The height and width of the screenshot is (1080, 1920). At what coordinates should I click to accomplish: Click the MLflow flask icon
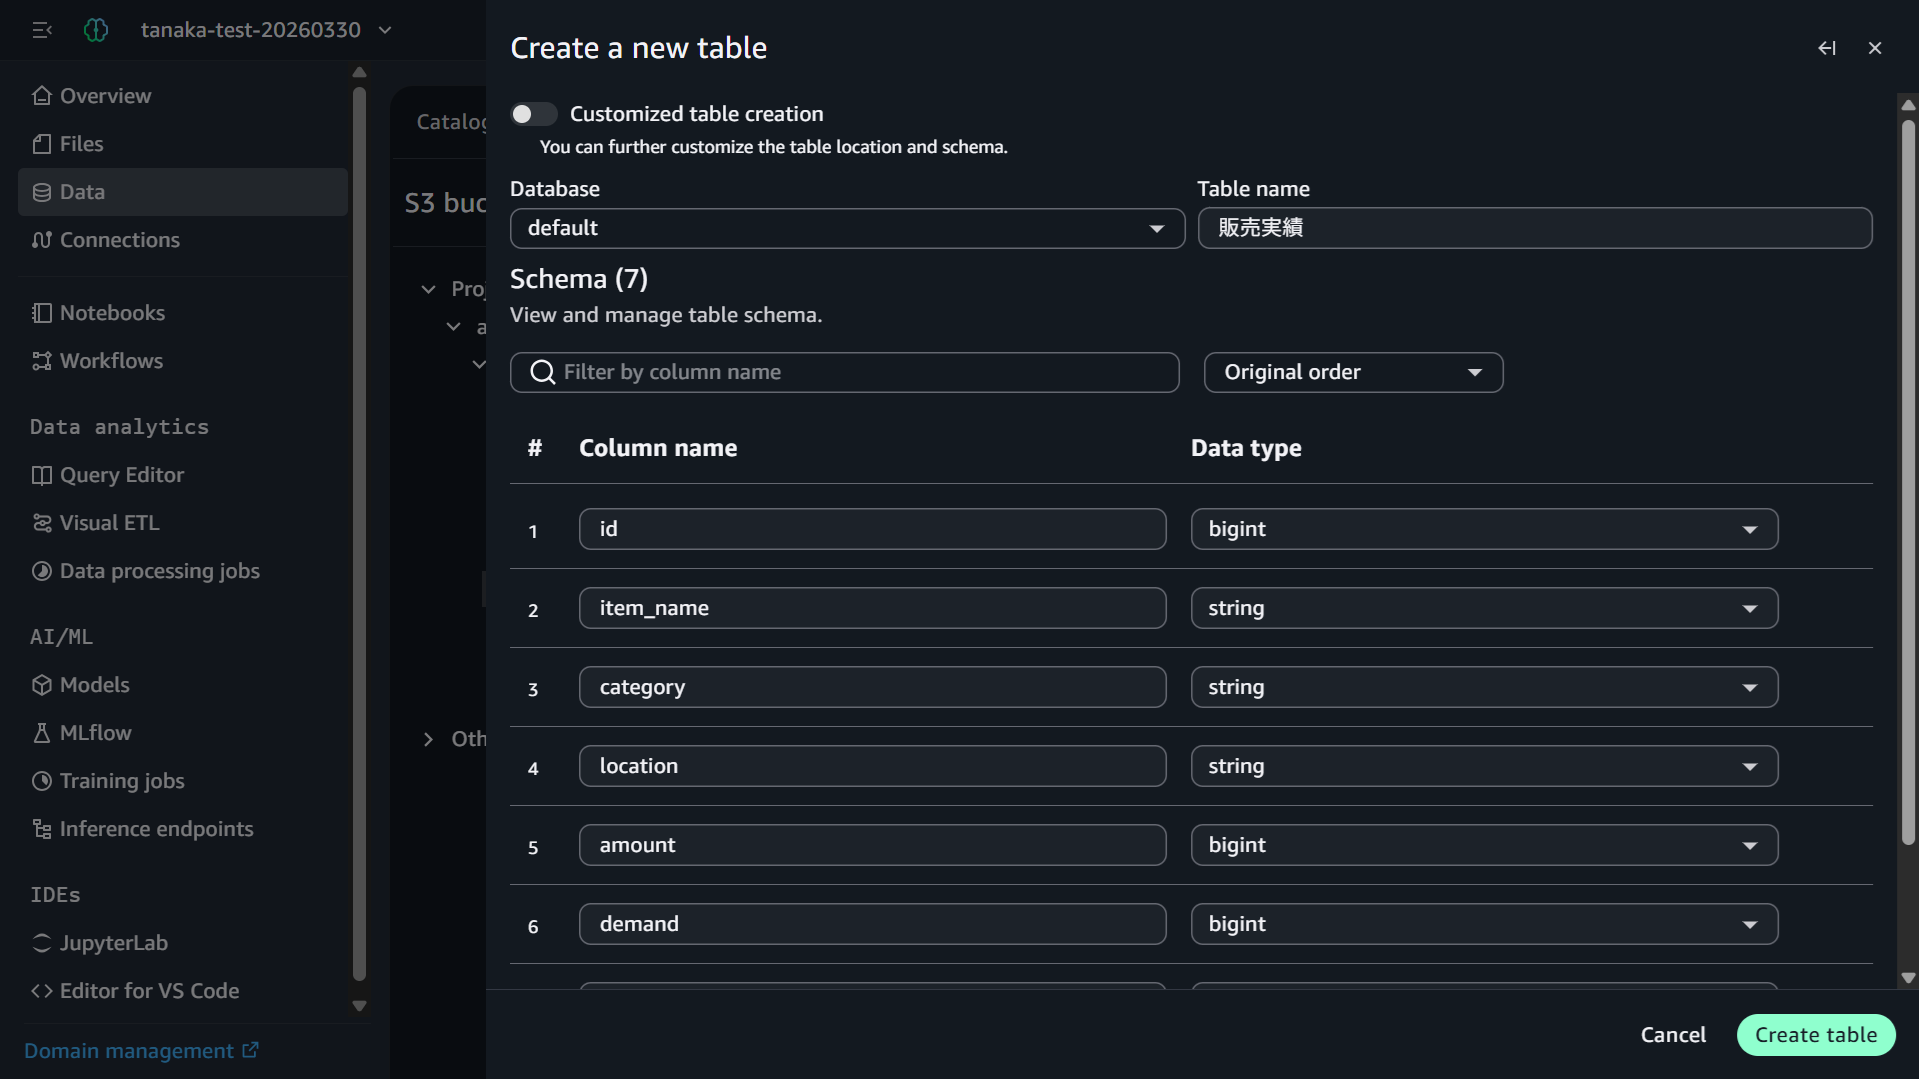(x=41, y=733)
